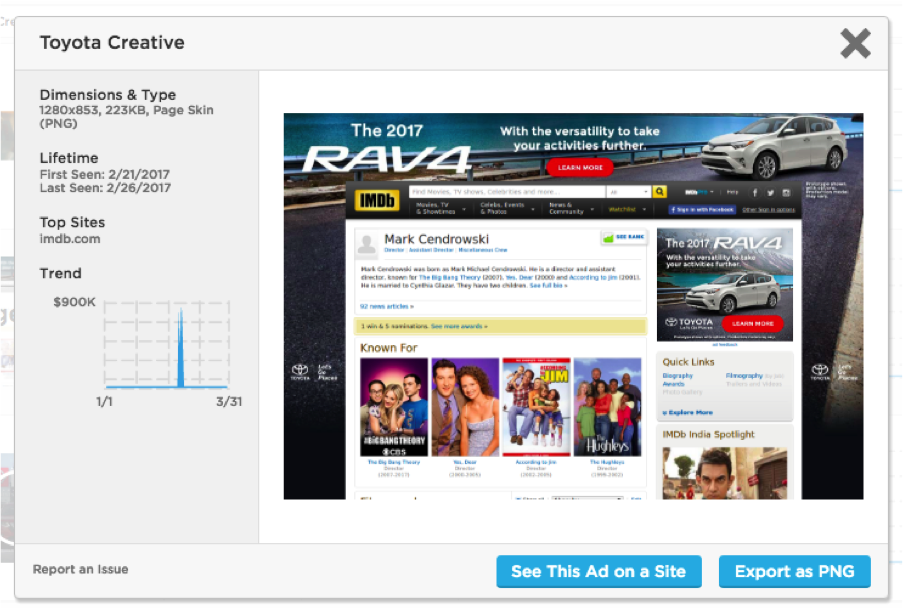Click the Lifetime heading
The width and height of the screenshot is (903, 609).
(69, 158)
